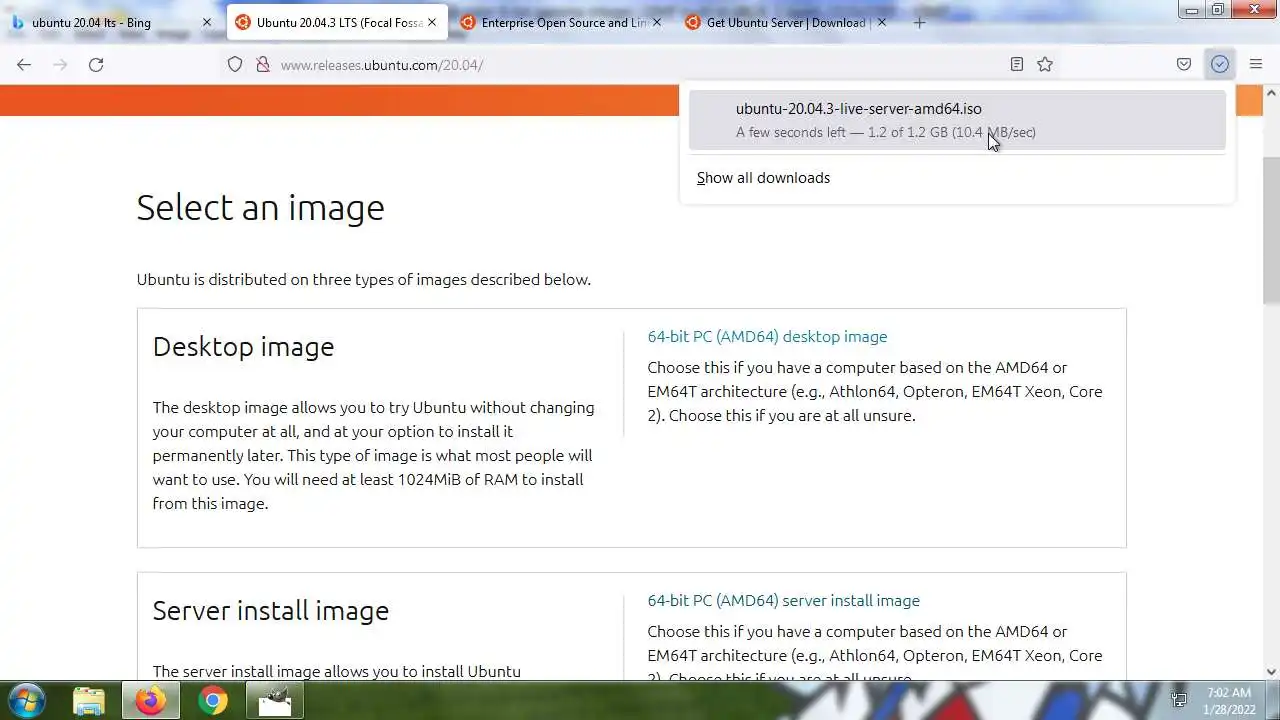Open the clapperboard app on taskbar
Screen dimensions: 1280x720
pyautogui.click(x=274, y=701)
